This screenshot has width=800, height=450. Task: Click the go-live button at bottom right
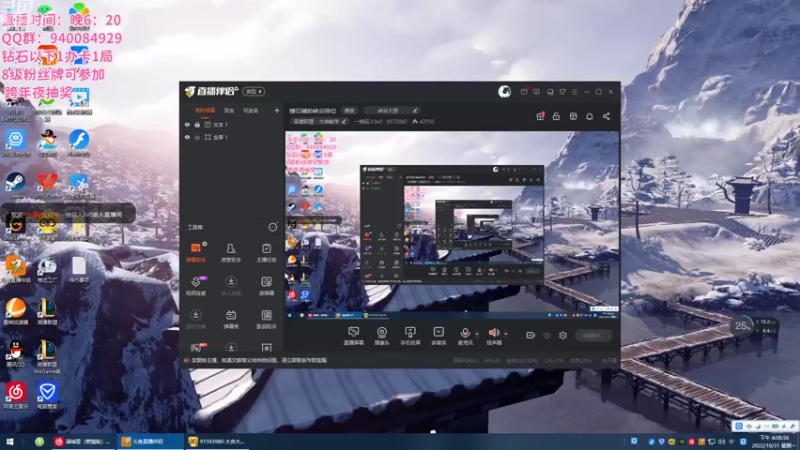tap(593, 335)
